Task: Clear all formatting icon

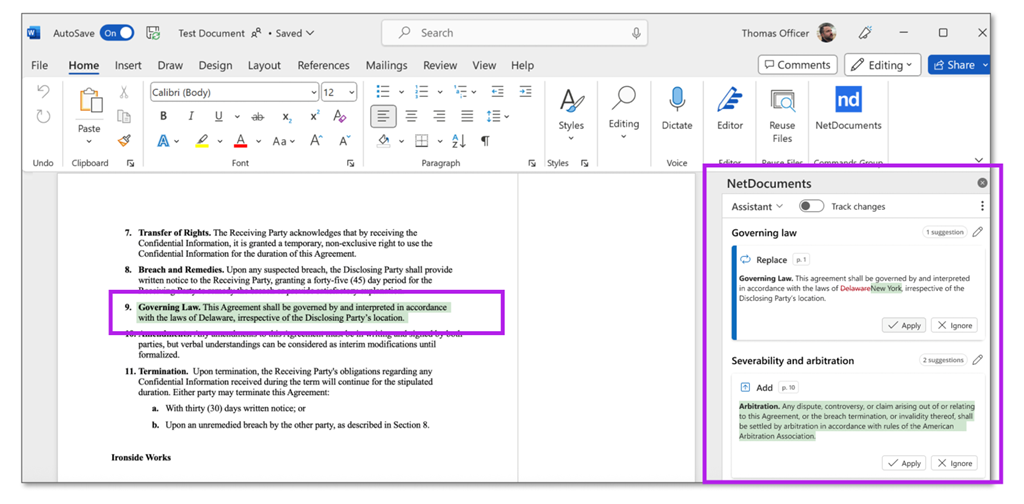Action: [x=340, y=116]
